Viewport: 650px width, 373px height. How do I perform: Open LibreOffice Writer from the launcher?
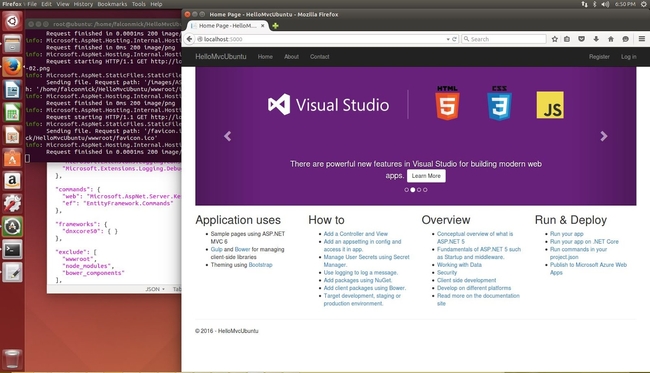tap(12, 90)
